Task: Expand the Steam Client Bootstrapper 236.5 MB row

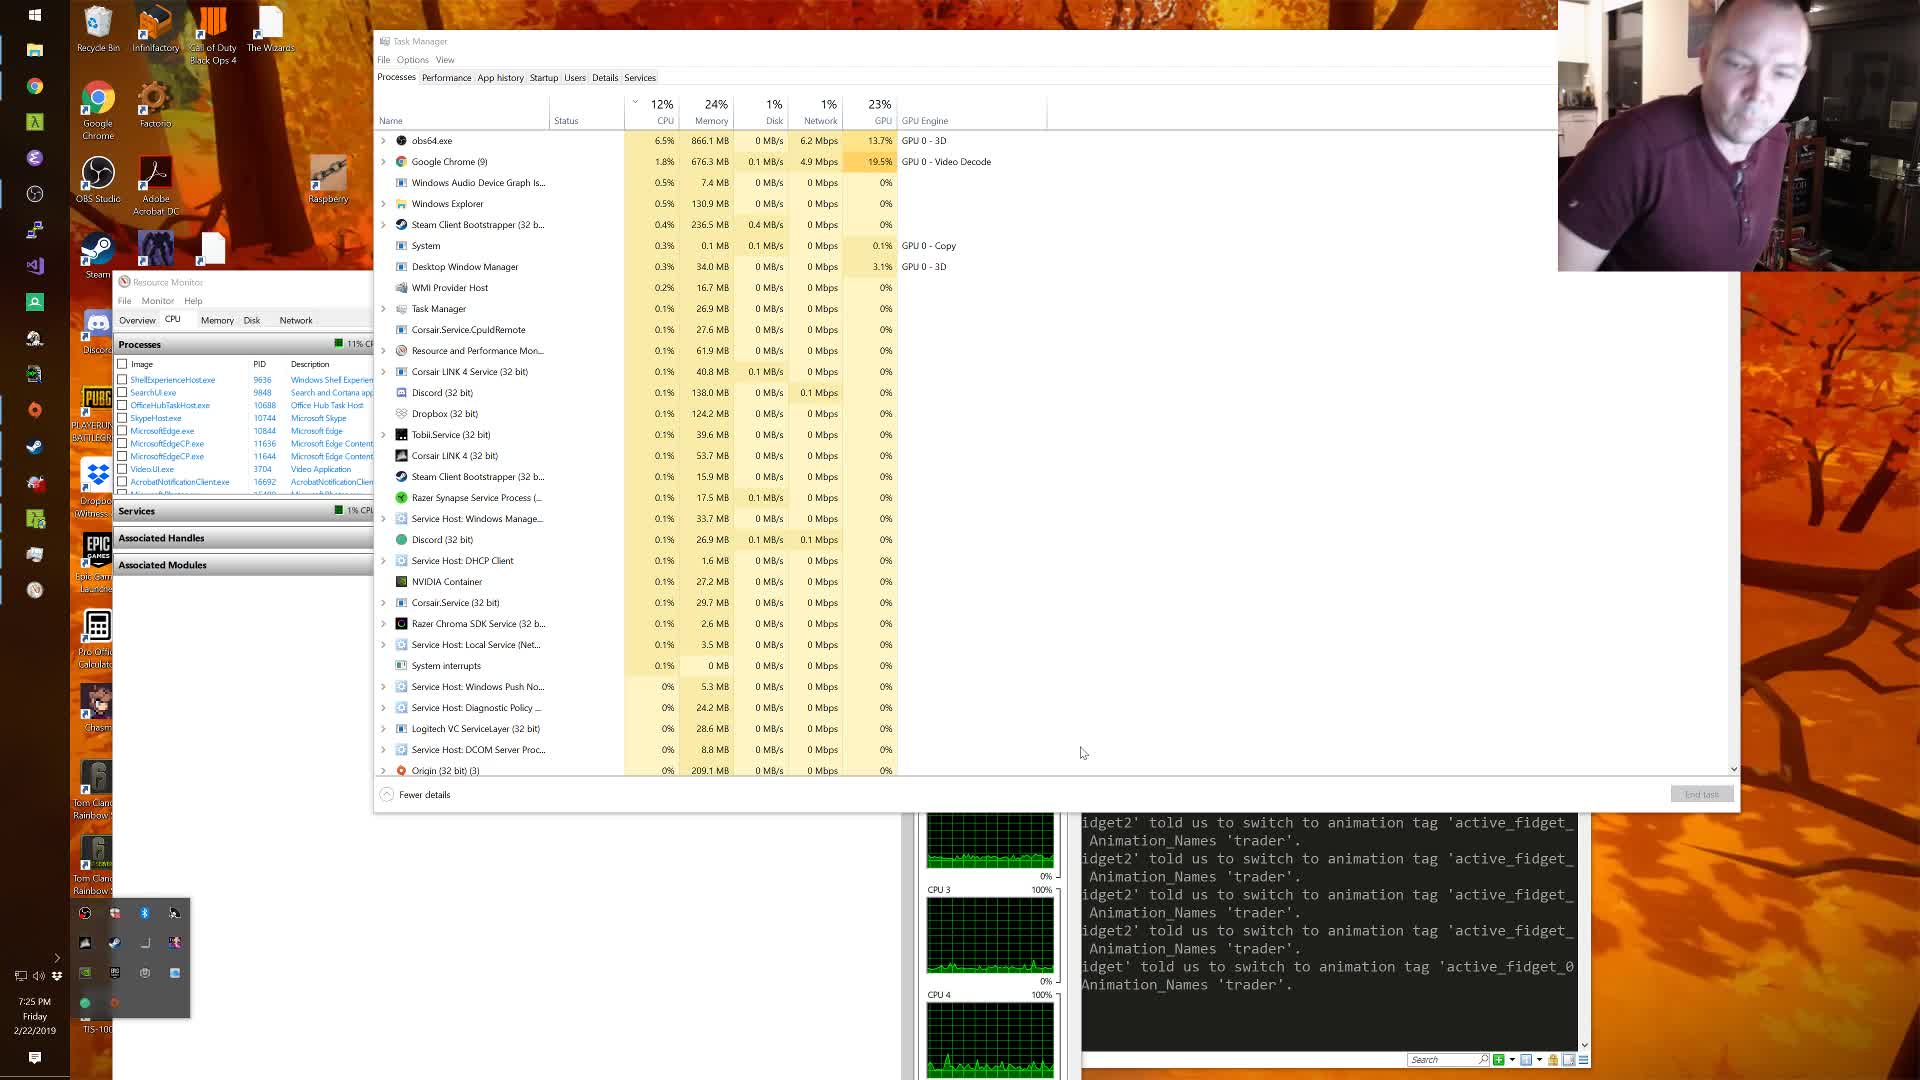Action: pyautogui.click(x=383, y=225)
